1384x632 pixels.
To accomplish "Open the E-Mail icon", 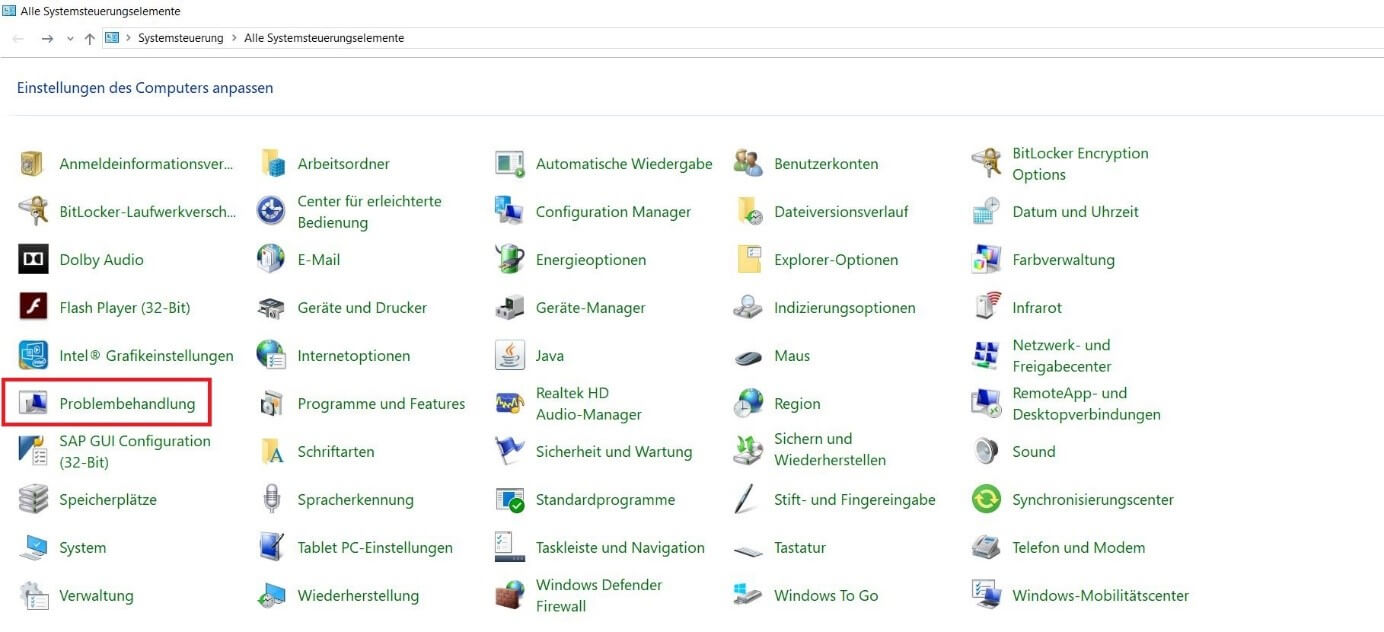I will click(x=271, y=259).
